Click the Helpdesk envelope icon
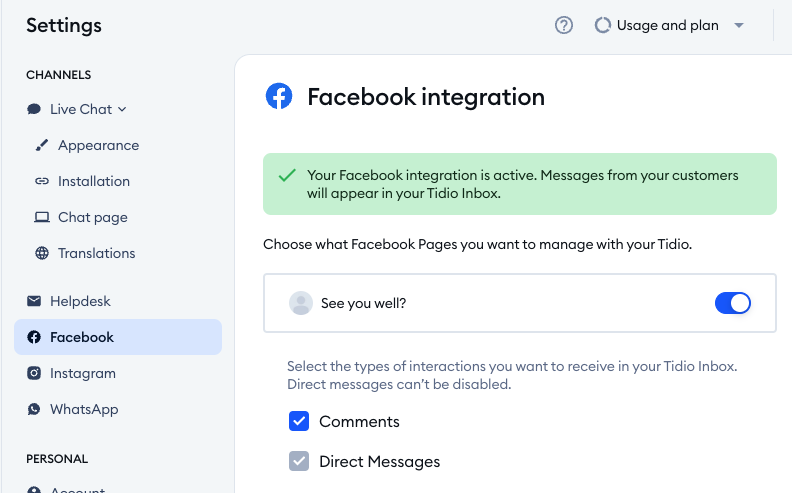 (34, 301)
